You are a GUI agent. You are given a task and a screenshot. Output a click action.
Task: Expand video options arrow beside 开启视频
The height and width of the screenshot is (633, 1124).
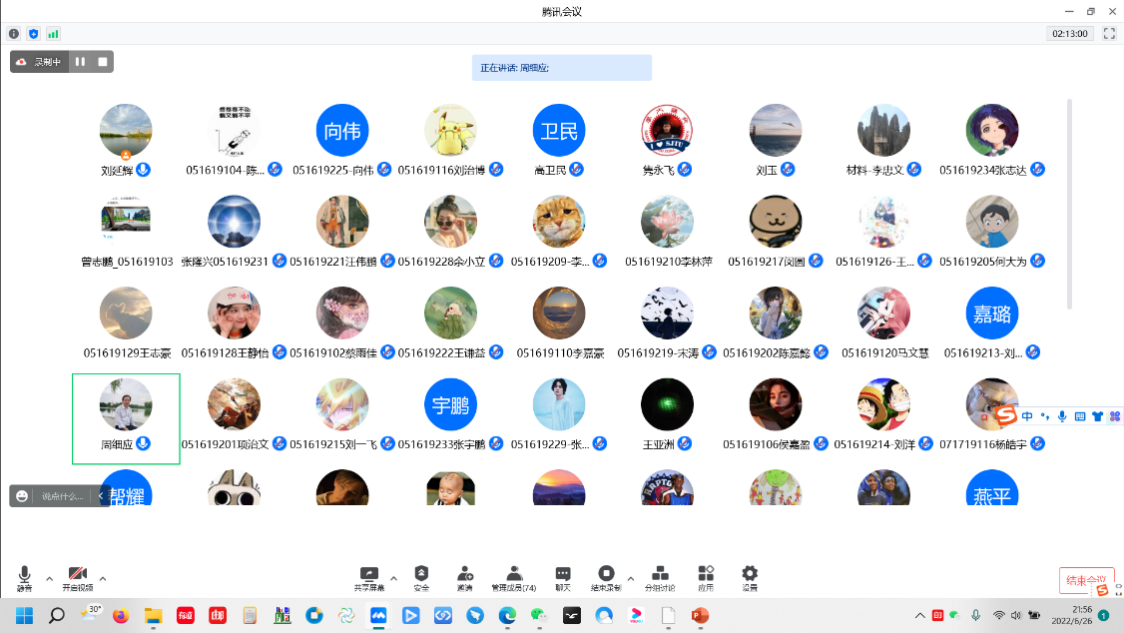pyautogui.click(x=102, y=578)
